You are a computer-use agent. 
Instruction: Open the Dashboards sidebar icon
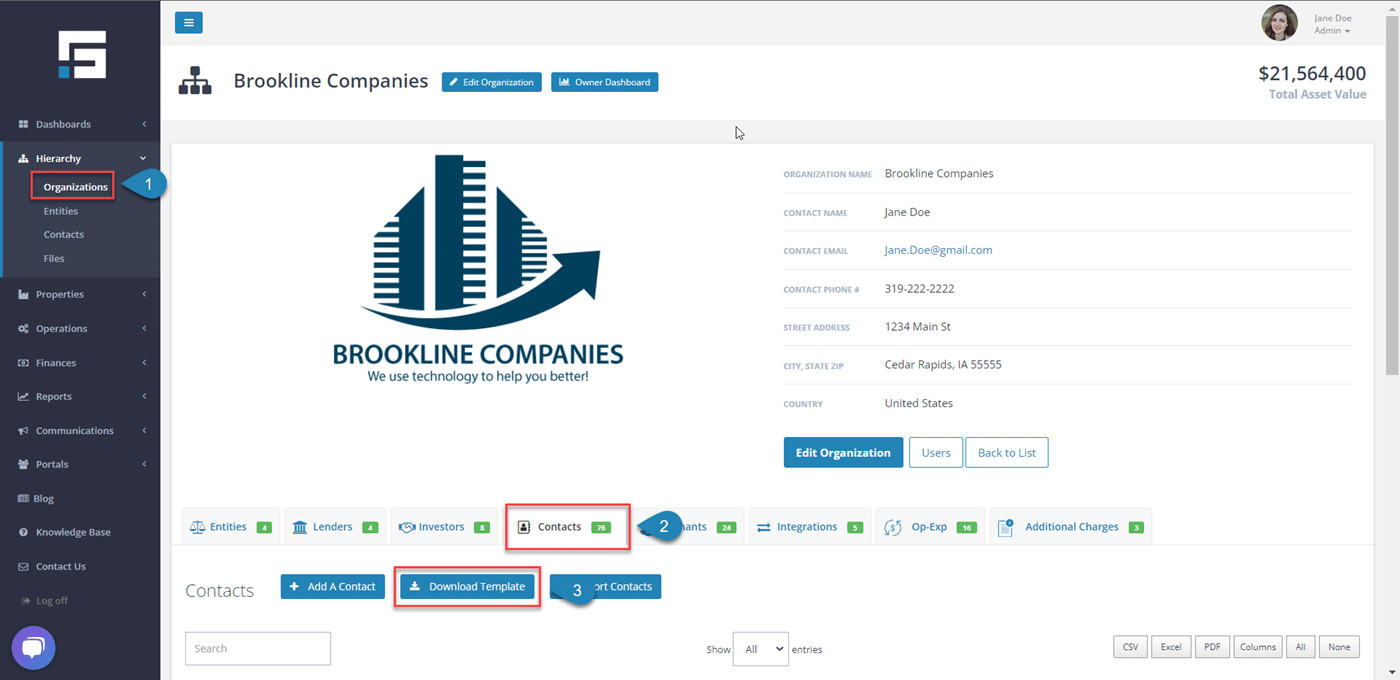[x=21, y=124]
